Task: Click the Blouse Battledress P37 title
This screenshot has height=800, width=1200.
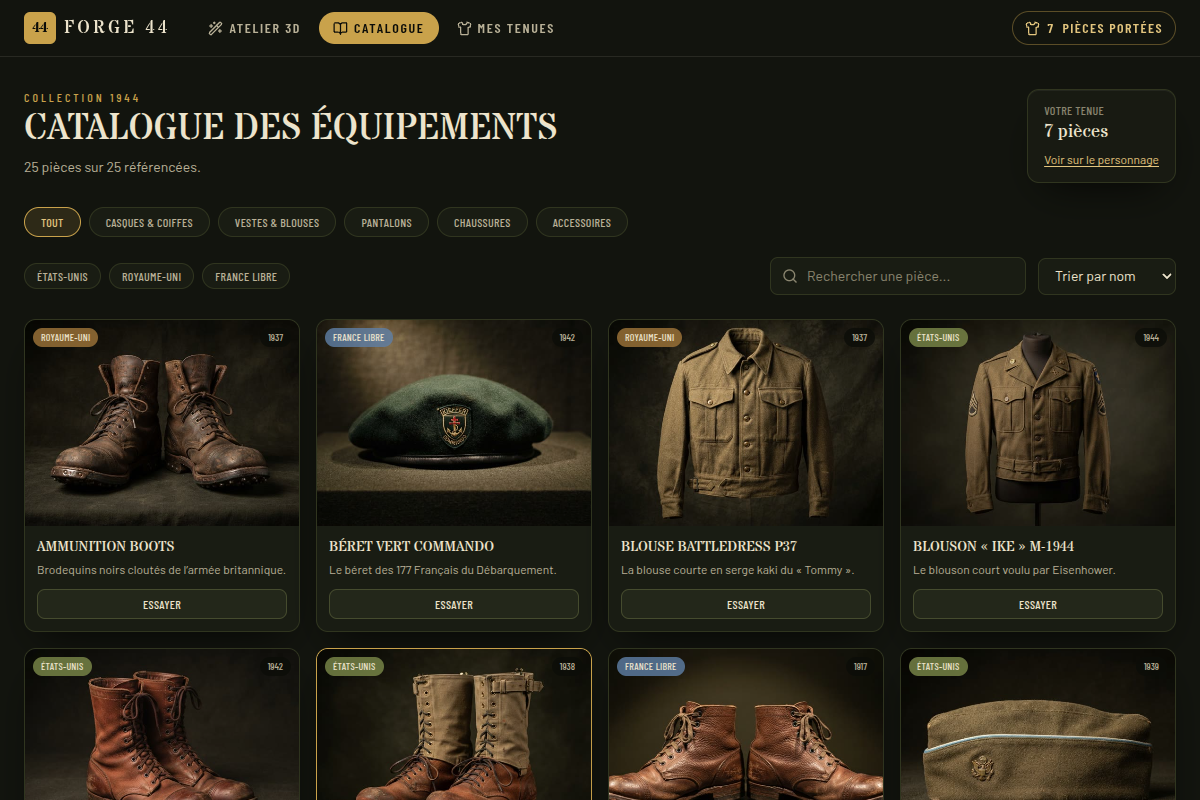Action: [710, 547]
